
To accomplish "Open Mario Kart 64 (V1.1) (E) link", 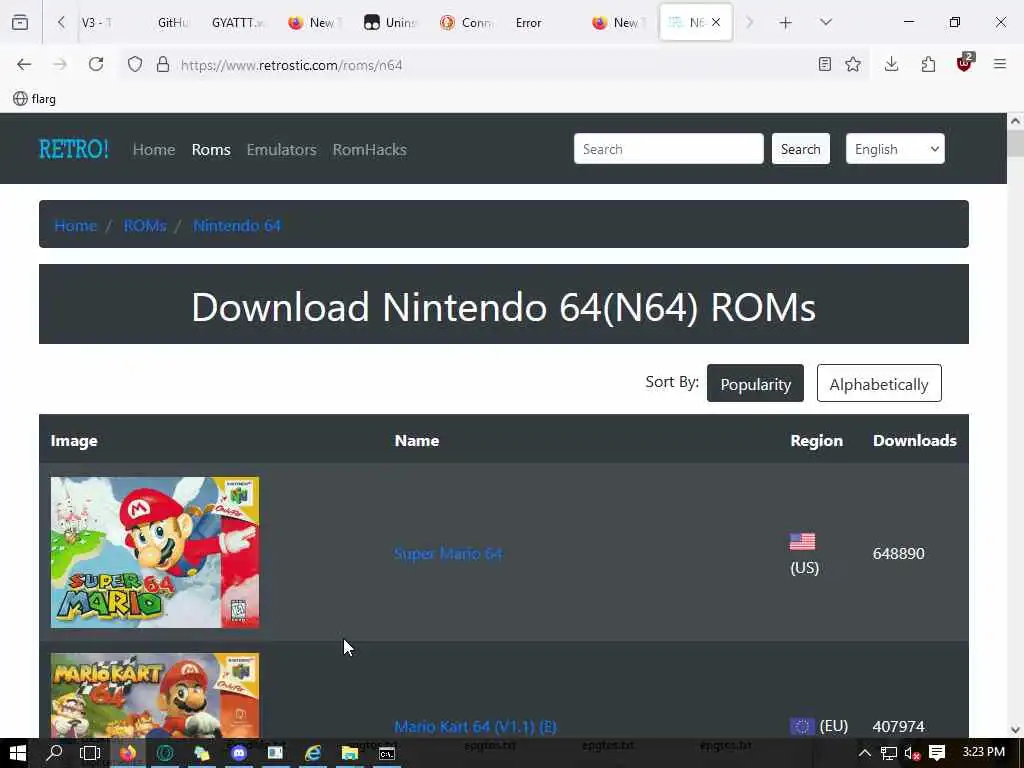I will pos(475,726).
